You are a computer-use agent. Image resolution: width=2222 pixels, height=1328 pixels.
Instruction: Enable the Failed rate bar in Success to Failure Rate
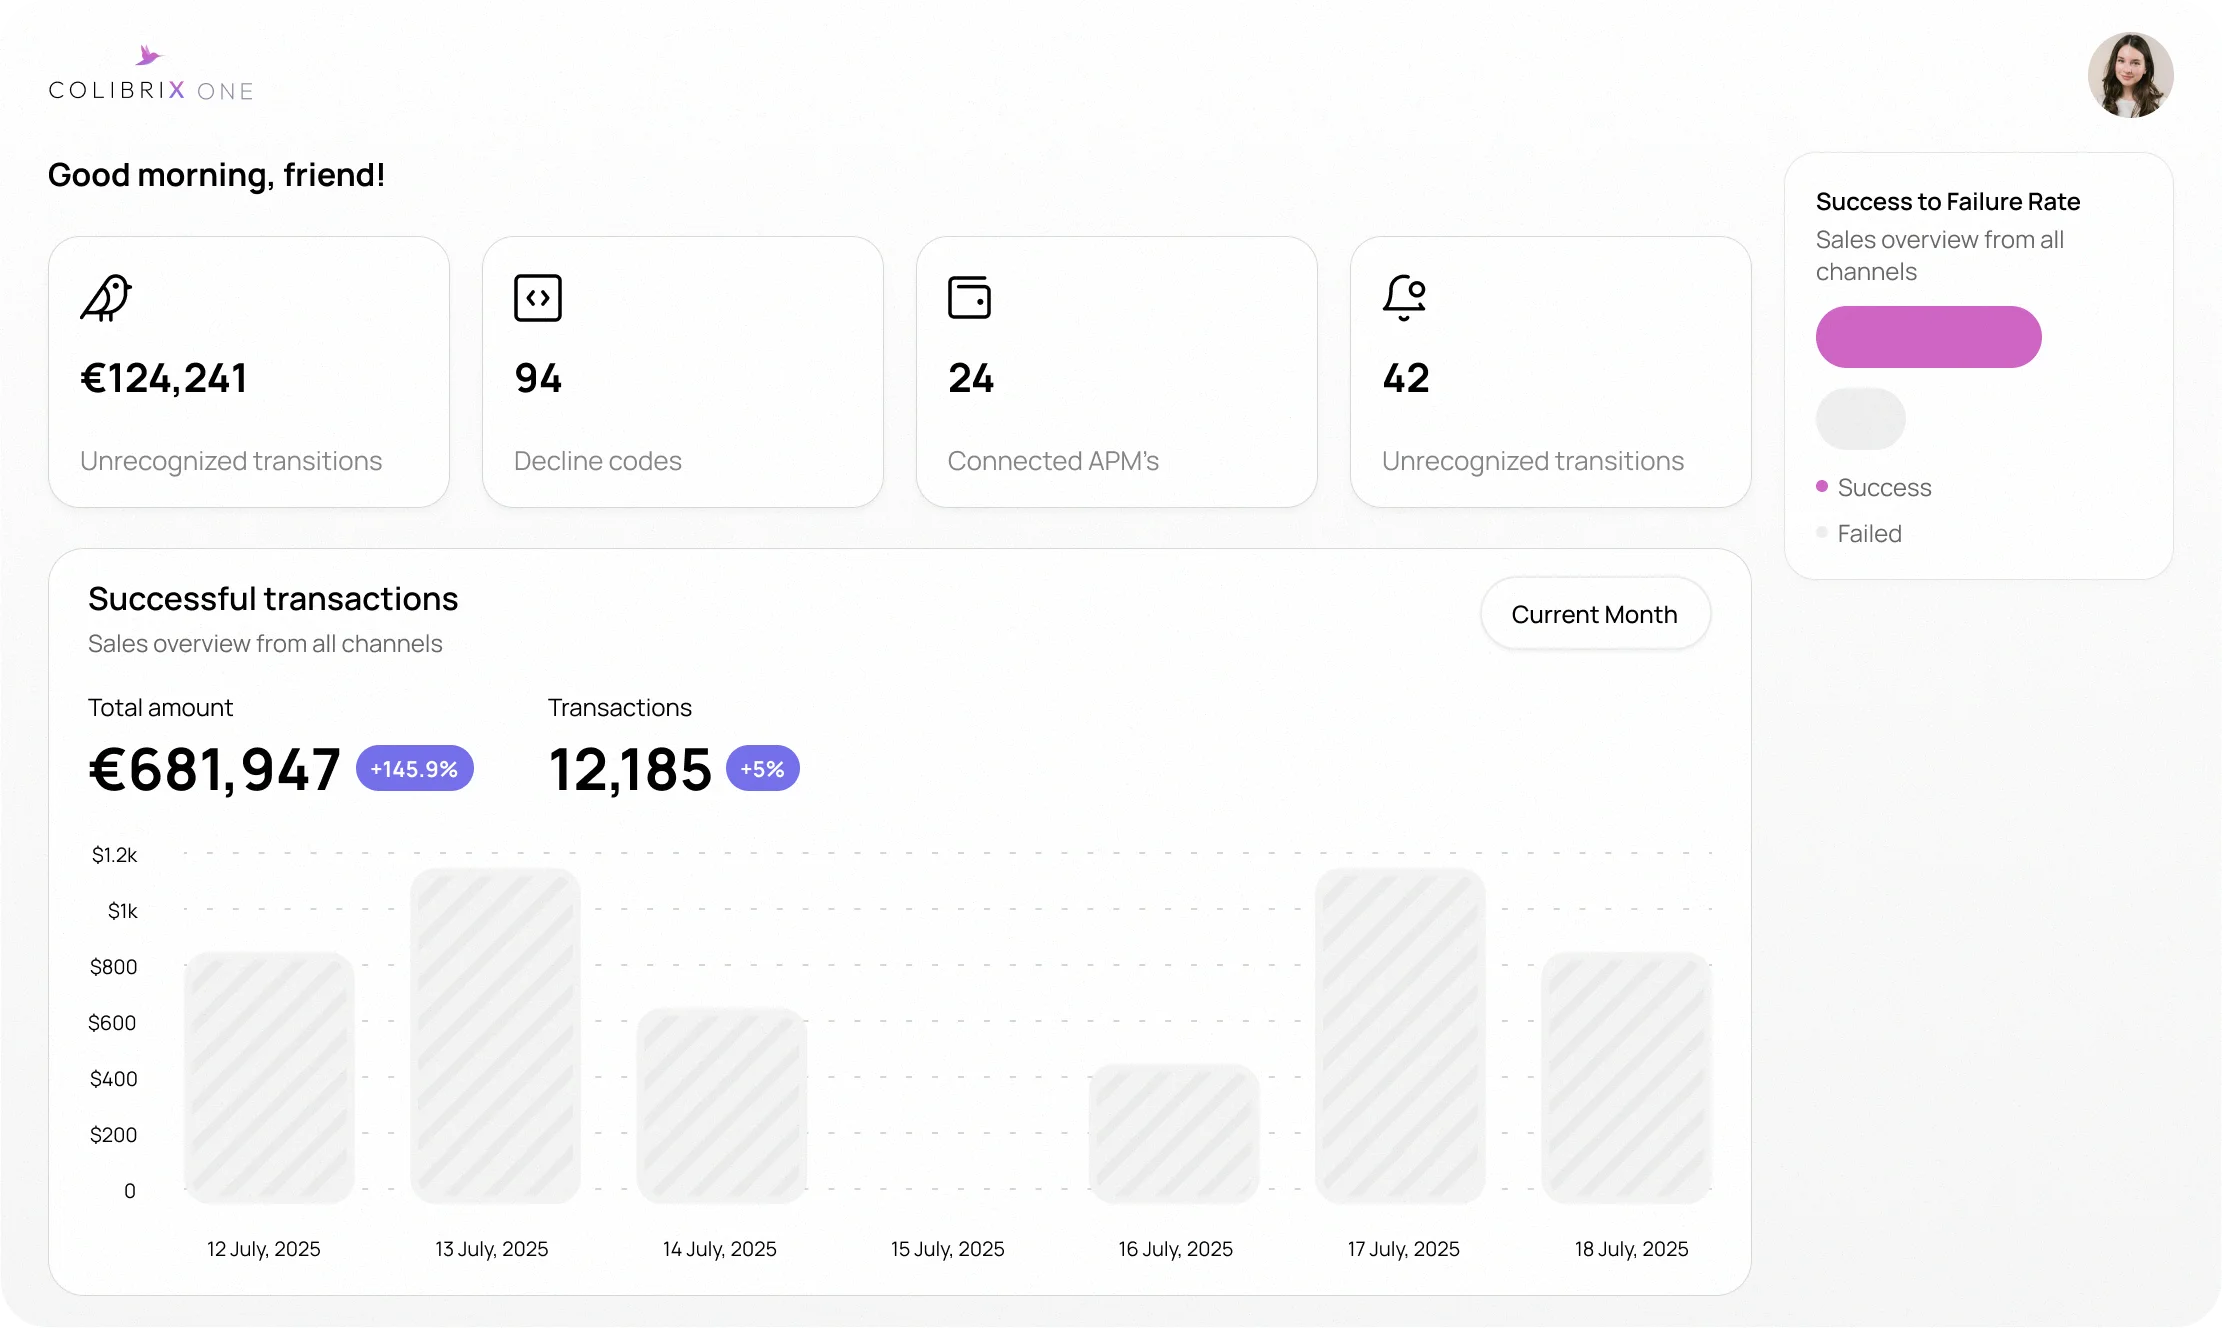point(1860,418)
